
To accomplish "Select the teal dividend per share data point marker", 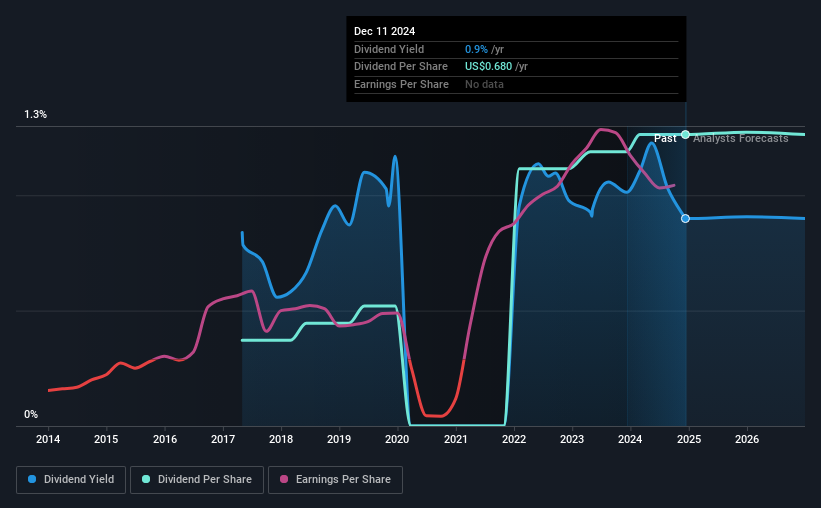I will click(x=685, y=135).
